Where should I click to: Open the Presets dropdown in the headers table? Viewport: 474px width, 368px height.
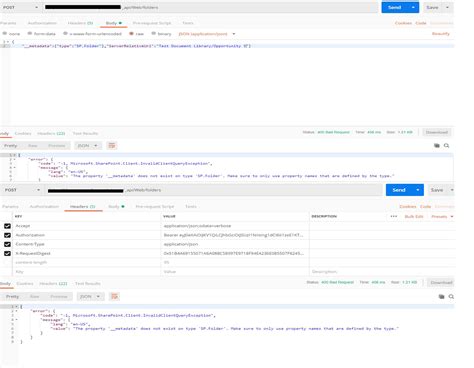pos(442,216)
